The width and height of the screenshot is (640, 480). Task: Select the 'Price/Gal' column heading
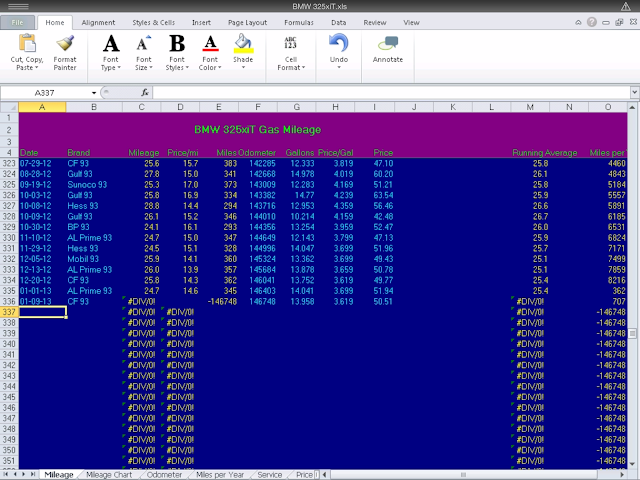(336, 153)
